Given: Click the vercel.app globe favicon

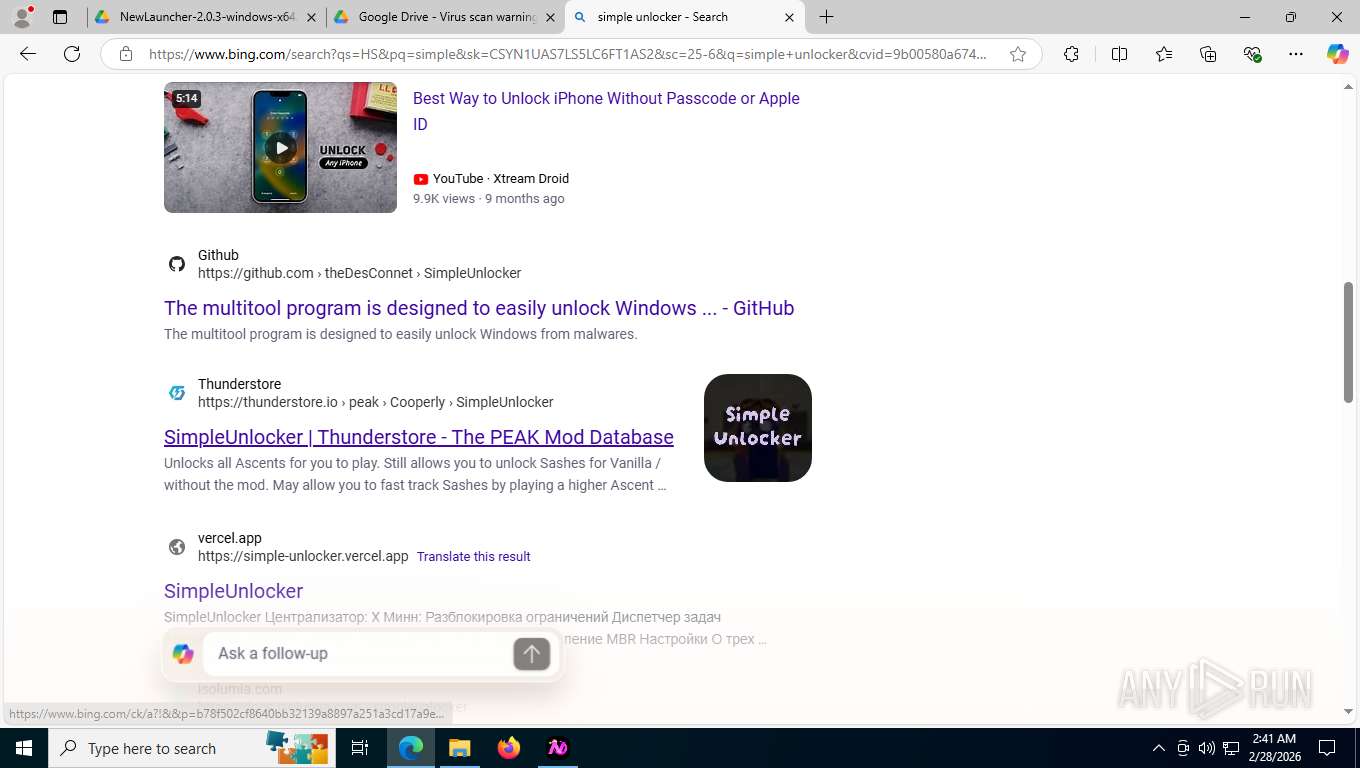Looking at the screenshot, I should coord(177,547).
